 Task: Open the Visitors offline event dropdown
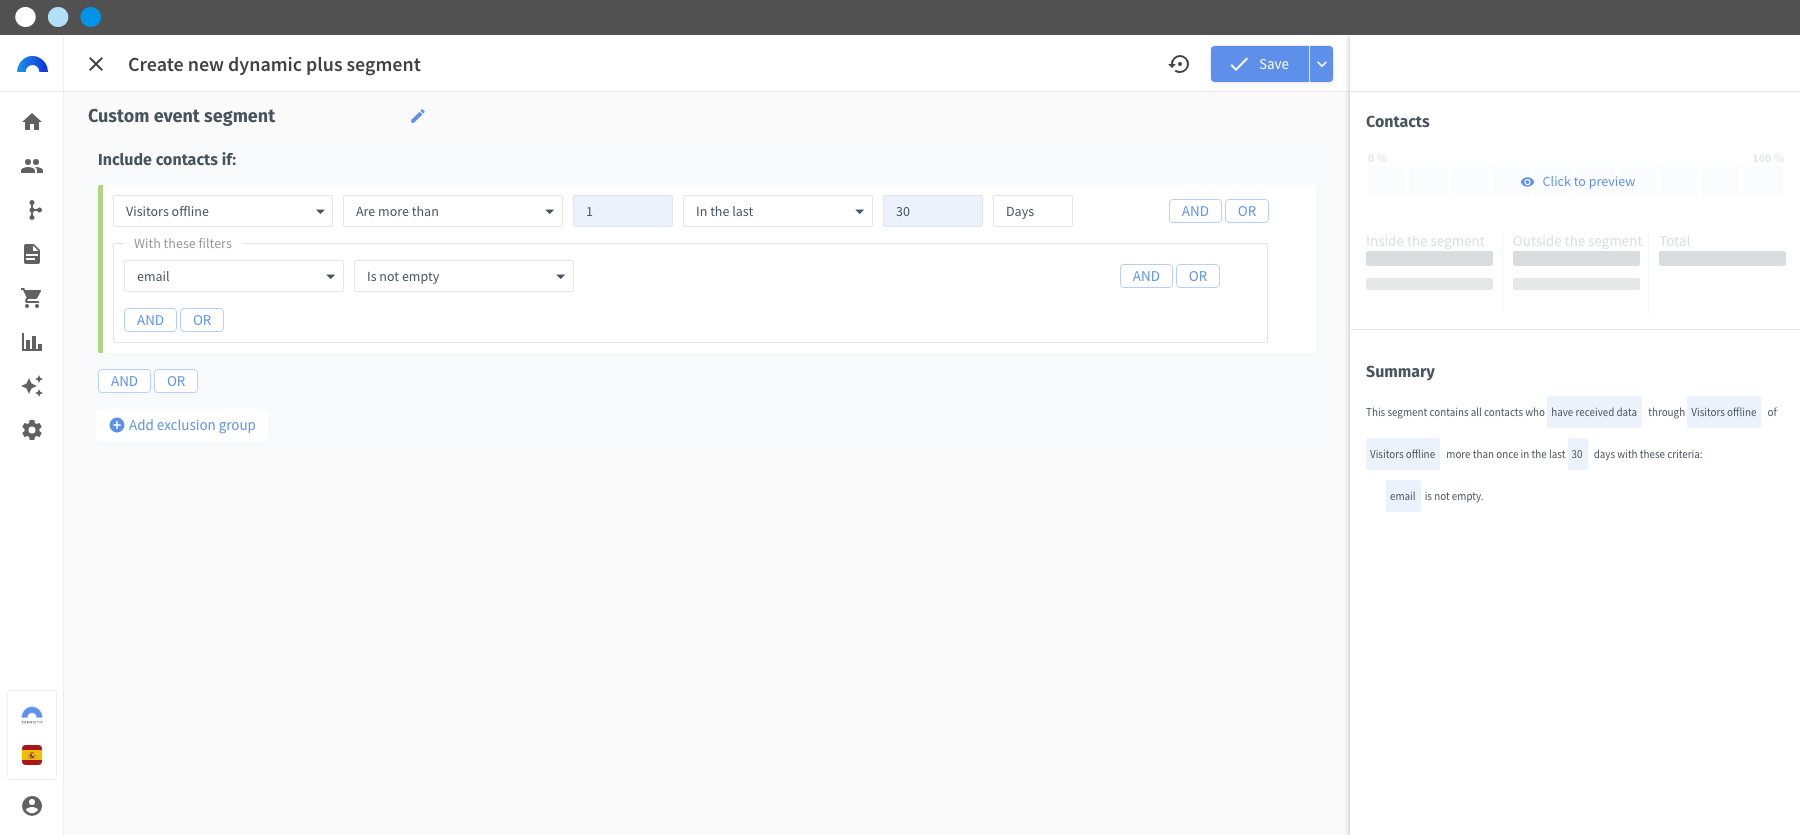coord(223,211)
